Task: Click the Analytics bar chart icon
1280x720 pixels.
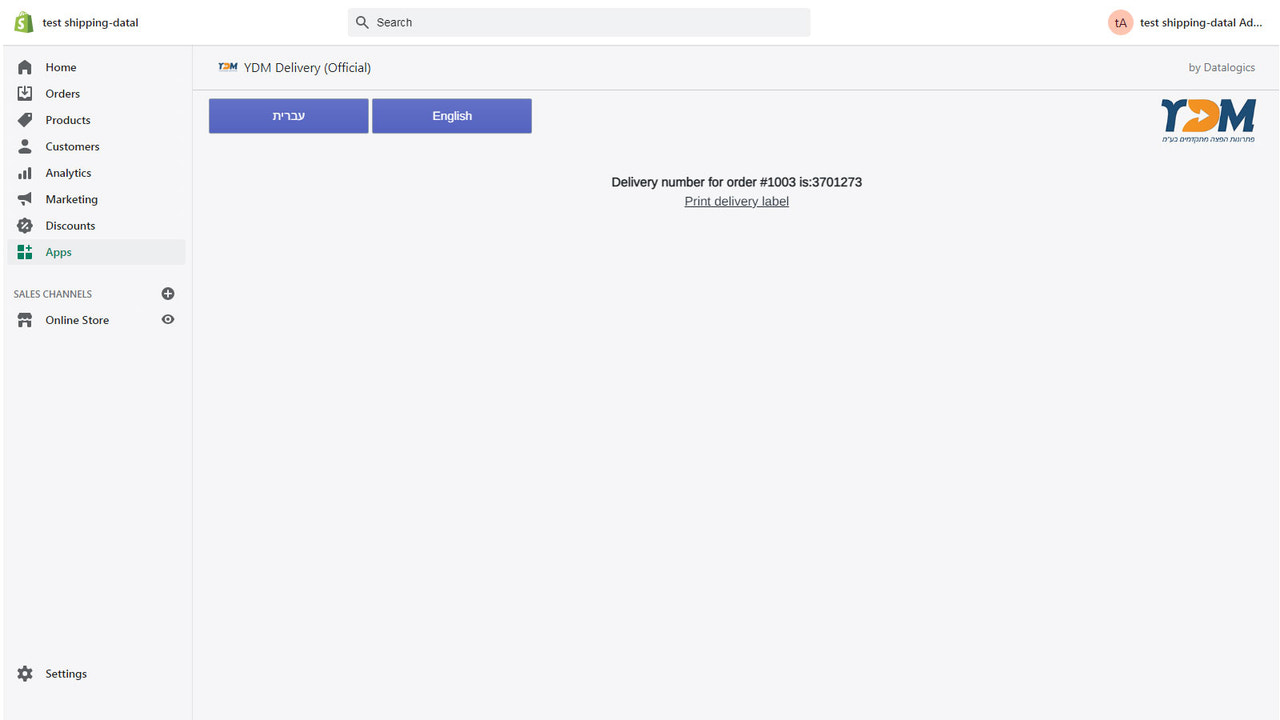Action: (25, 173)
